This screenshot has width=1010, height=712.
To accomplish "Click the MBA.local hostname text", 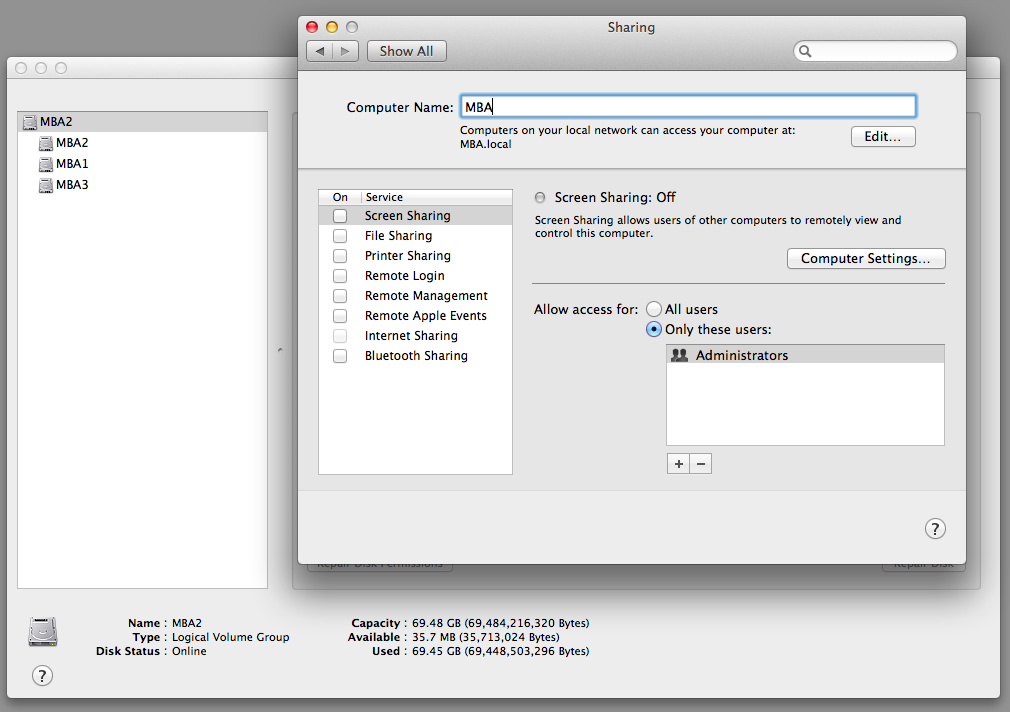I will [486, 144].
